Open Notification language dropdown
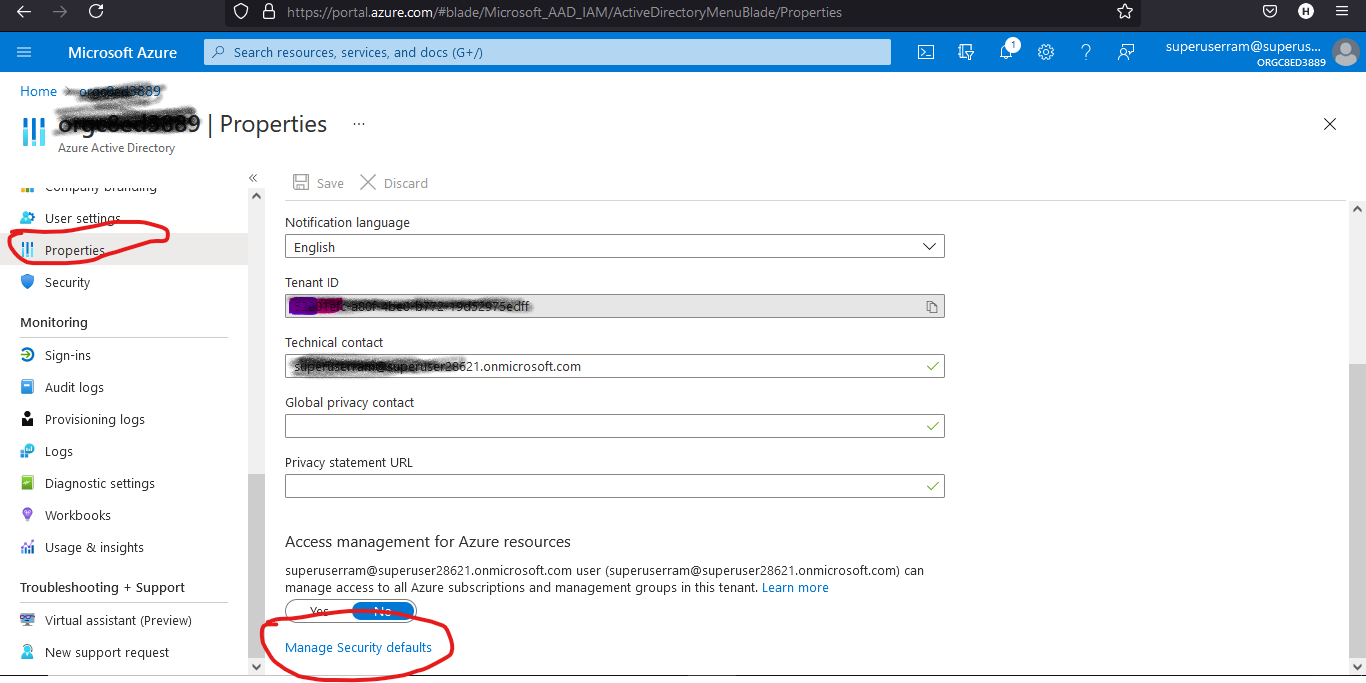Image resolution: width=1366 pixels, height=683 pixels. click(x=614, y=246)
